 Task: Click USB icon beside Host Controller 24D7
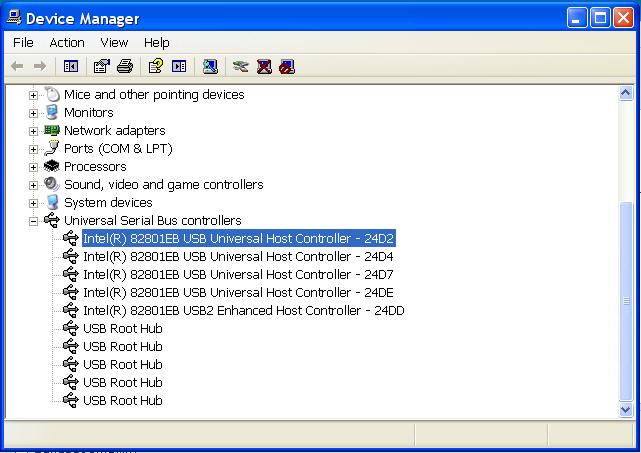[71, 274]
